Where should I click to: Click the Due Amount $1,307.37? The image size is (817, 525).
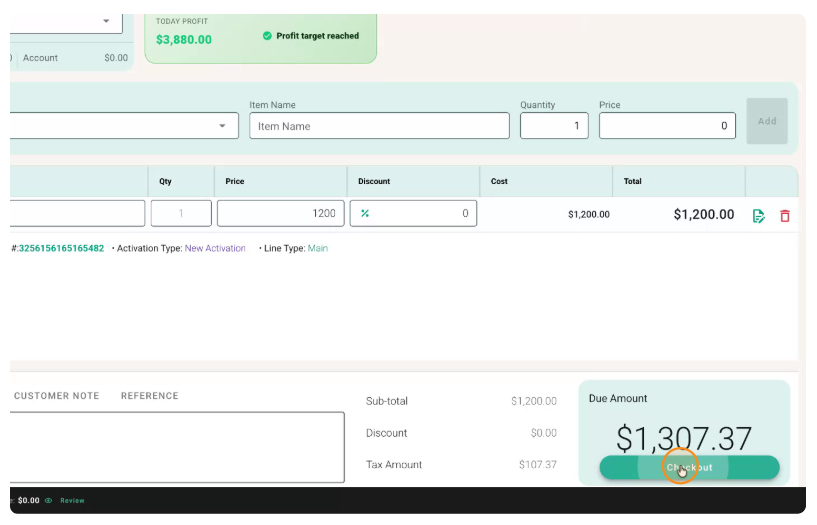(684, 438)
